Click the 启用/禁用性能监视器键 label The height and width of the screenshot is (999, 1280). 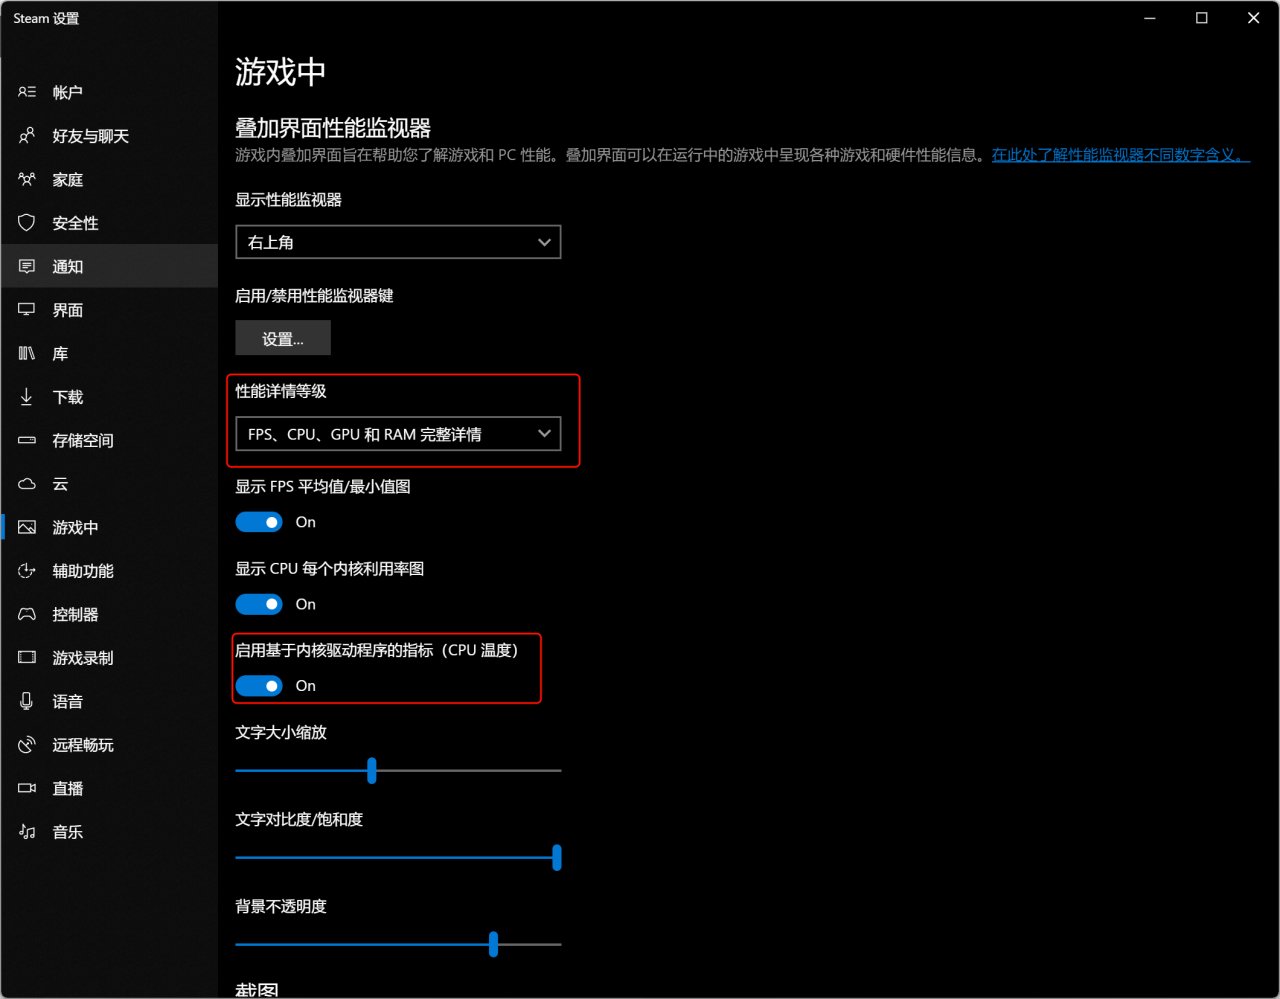click(314, 296)
